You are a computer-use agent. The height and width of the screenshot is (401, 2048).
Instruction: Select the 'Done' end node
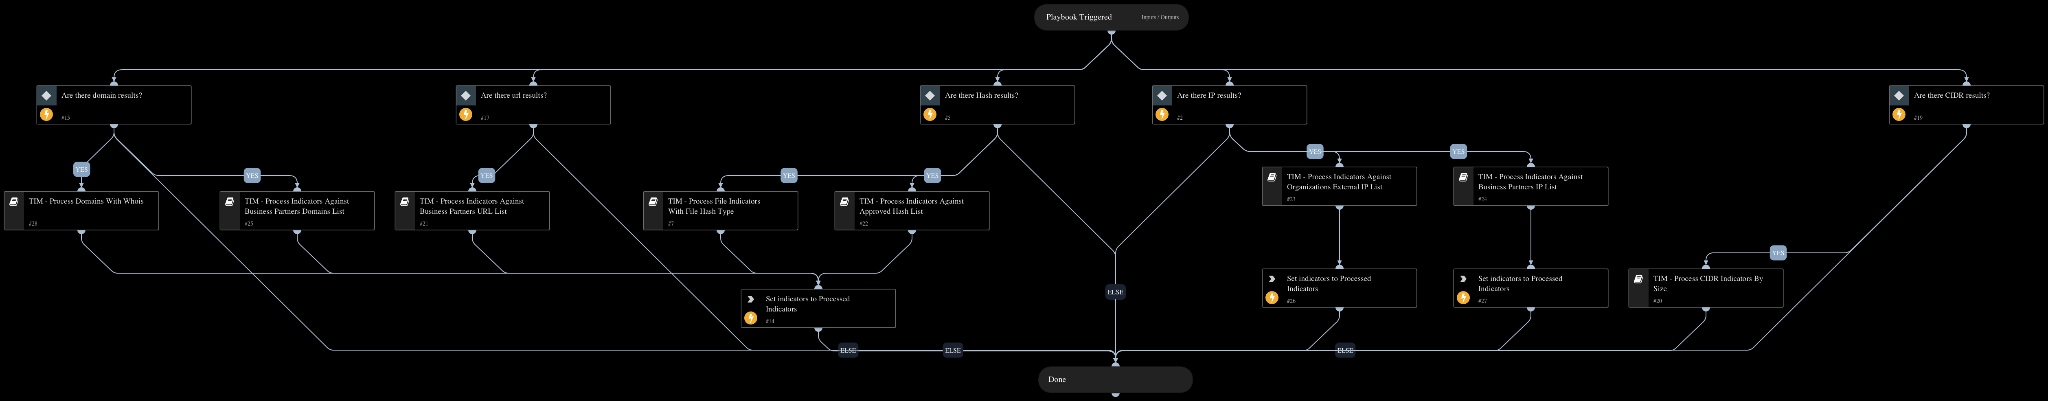(x=1115, y=379)
